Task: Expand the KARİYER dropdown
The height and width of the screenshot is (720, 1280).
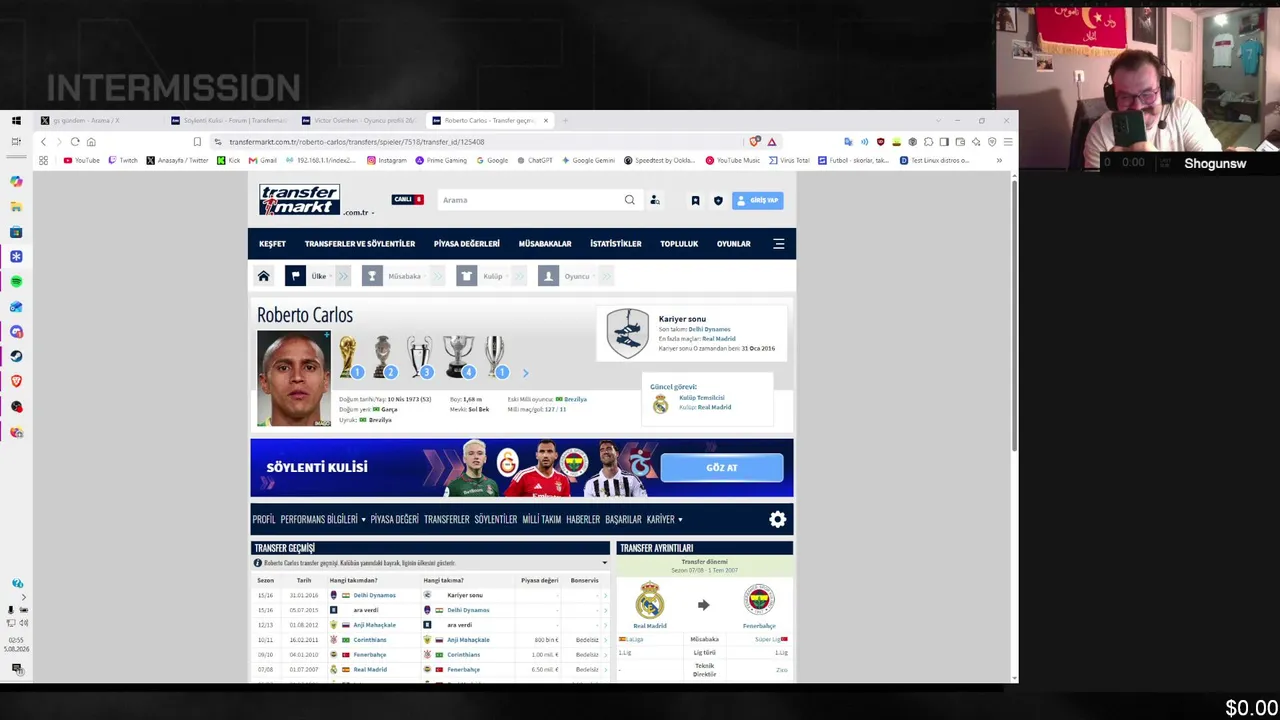Action: click(x=664, y=519)
